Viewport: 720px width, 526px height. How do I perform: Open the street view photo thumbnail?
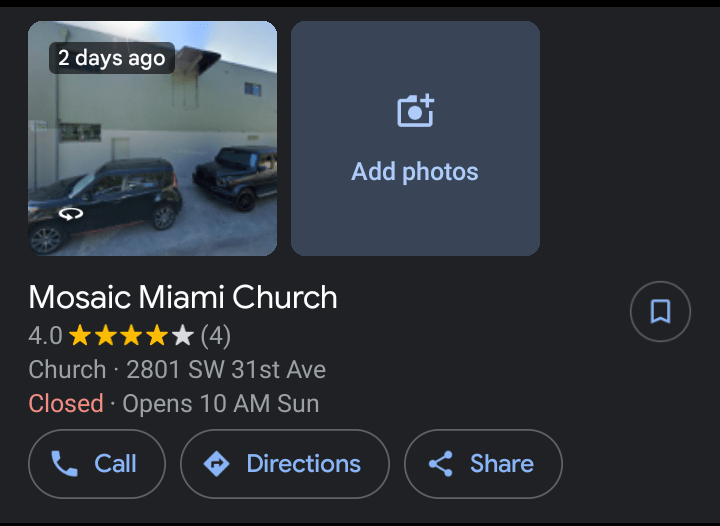point(152,150)
